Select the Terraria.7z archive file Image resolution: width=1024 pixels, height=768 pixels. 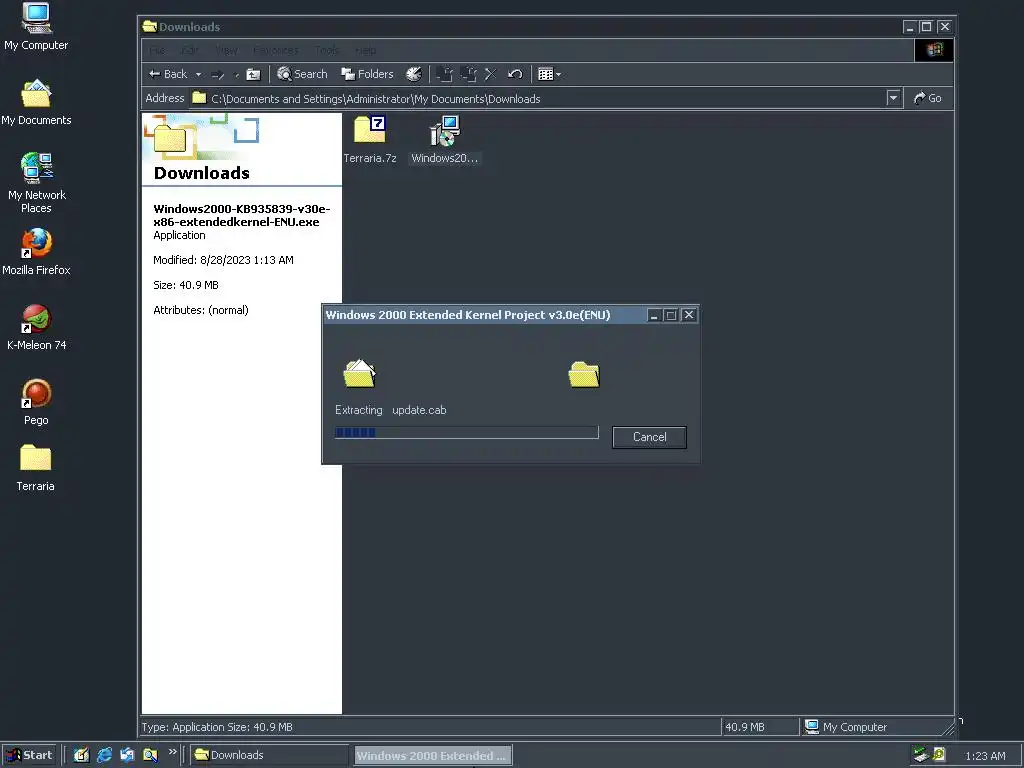pos(370,139)
